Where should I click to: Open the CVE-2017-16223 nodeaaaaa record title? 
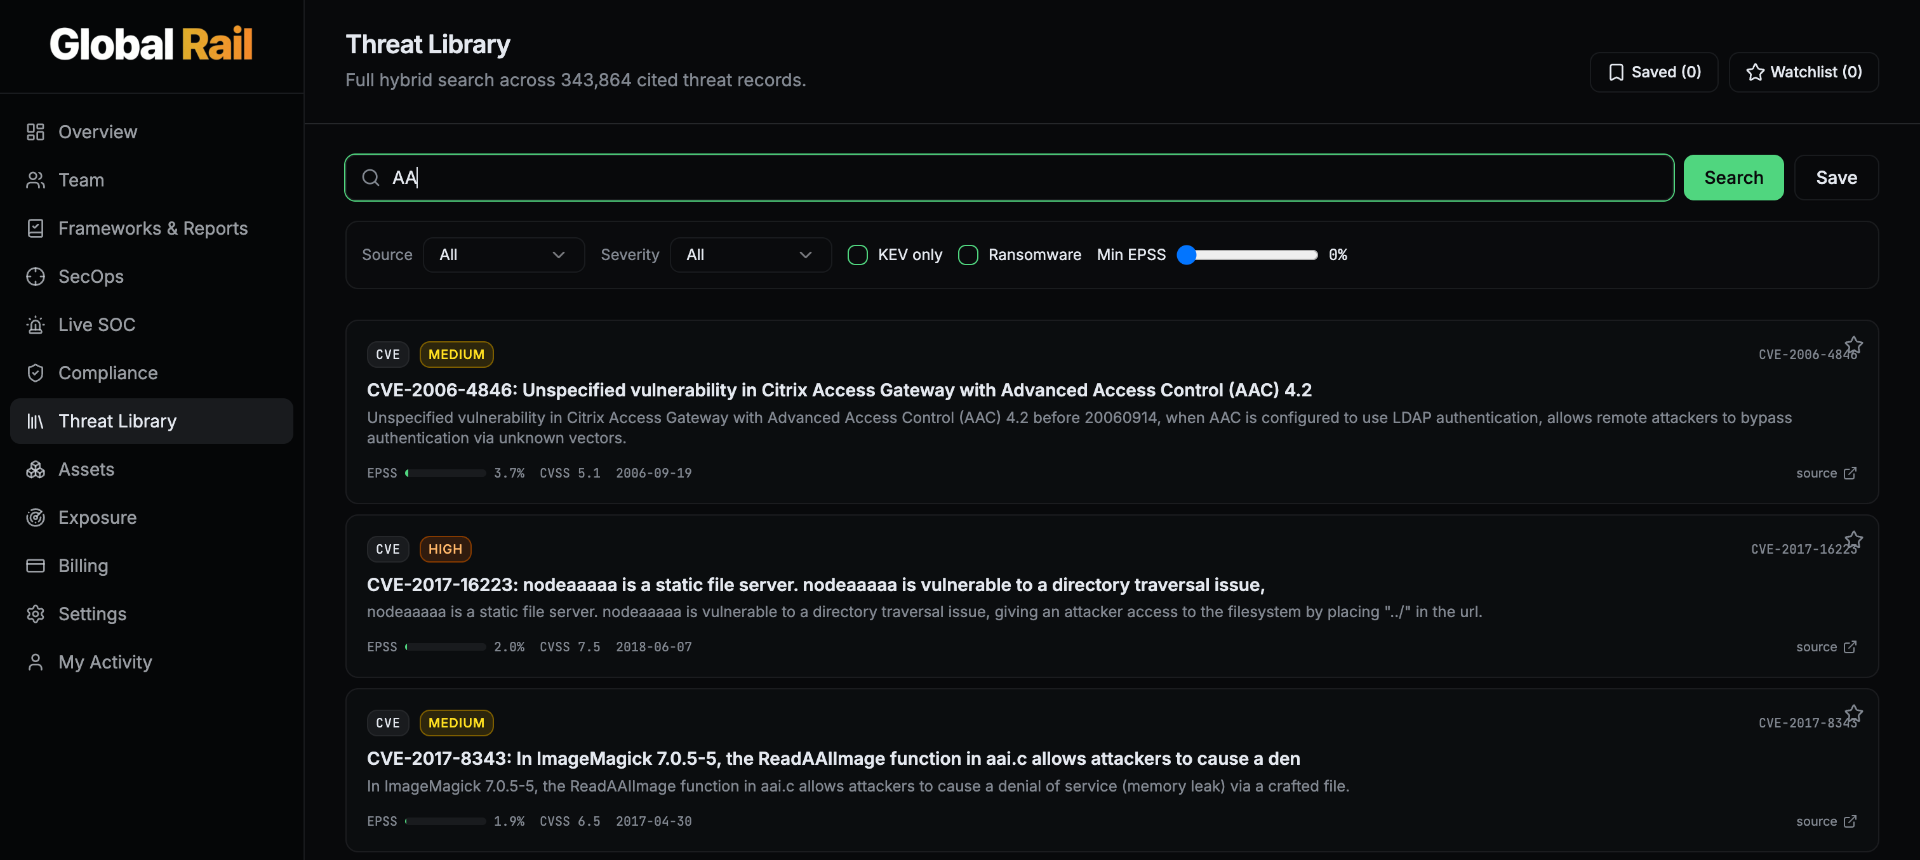(x=816, y=585)
